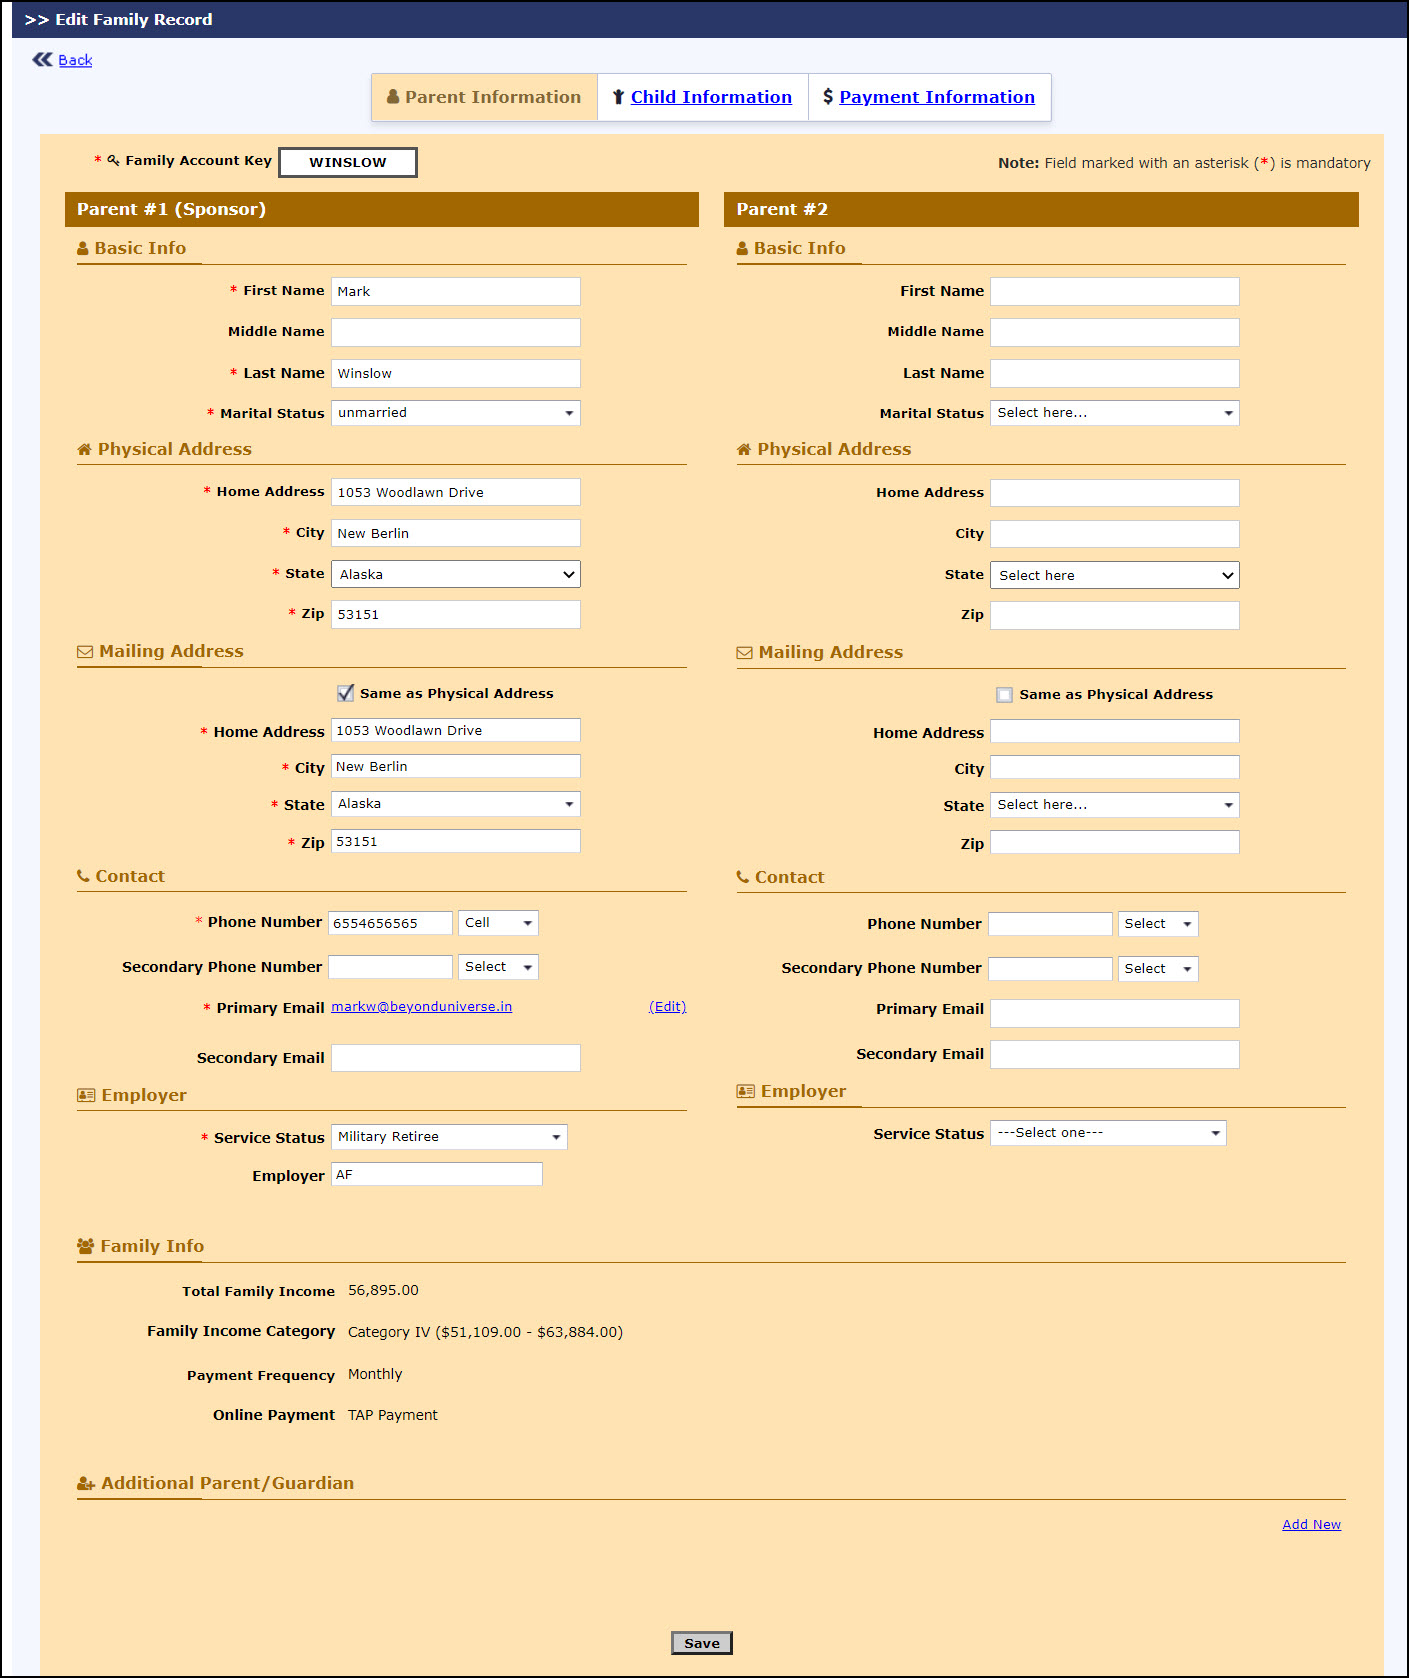Screen dimensions: 1409x1678
Task: Click the key icon beside Family Account Key
Action: 113,160
